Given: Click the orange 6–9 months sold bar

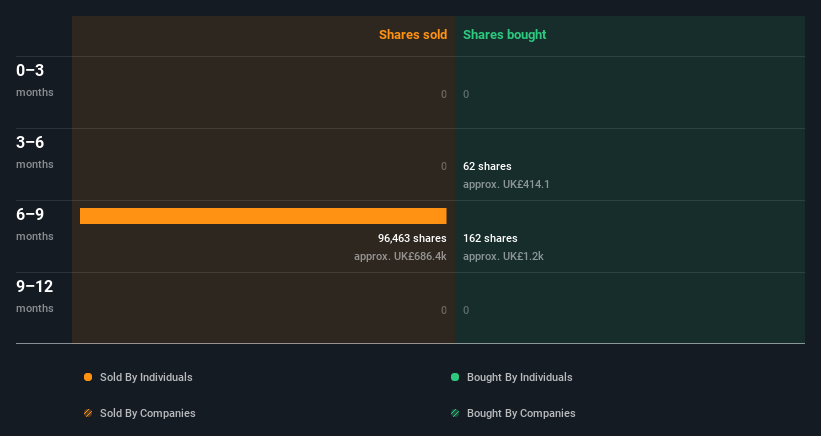Looking at the screenshot, I should 263,216.
